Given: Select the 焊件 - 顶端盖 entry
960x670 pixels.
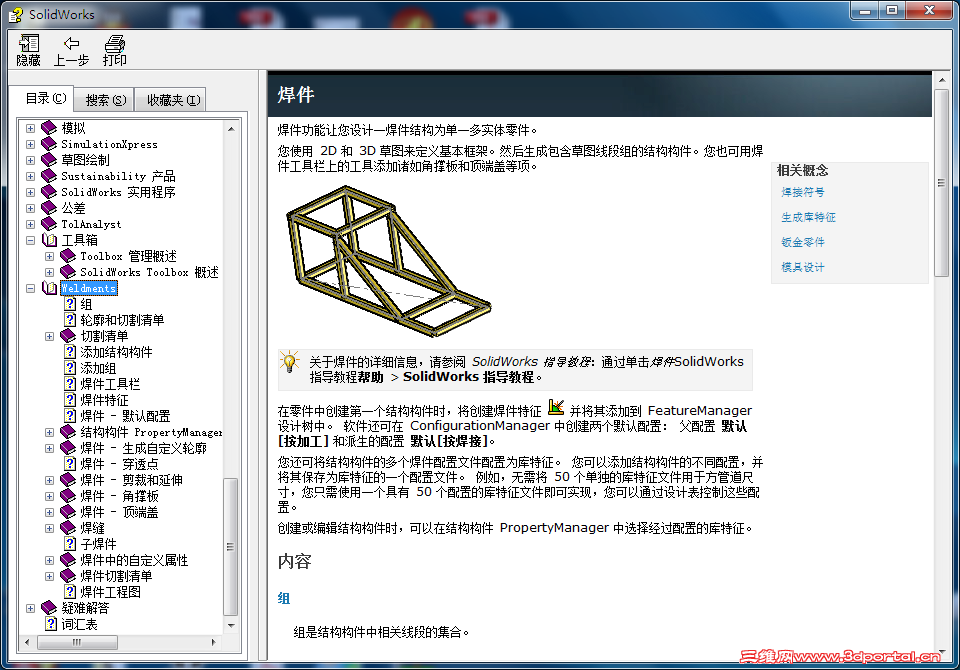Looking at the screenshot, I should click(119, 512).
